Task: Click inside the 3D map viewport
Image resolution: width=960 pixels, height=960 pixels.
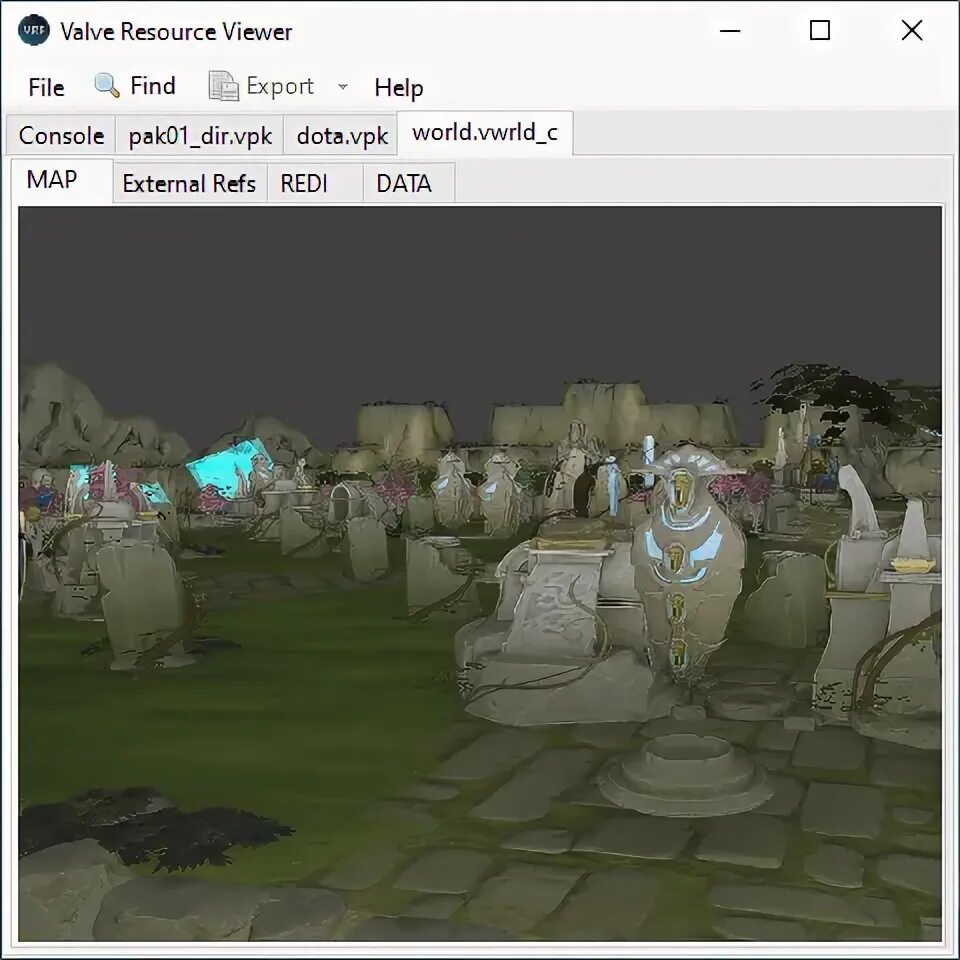Action: [x=480, y=574]
